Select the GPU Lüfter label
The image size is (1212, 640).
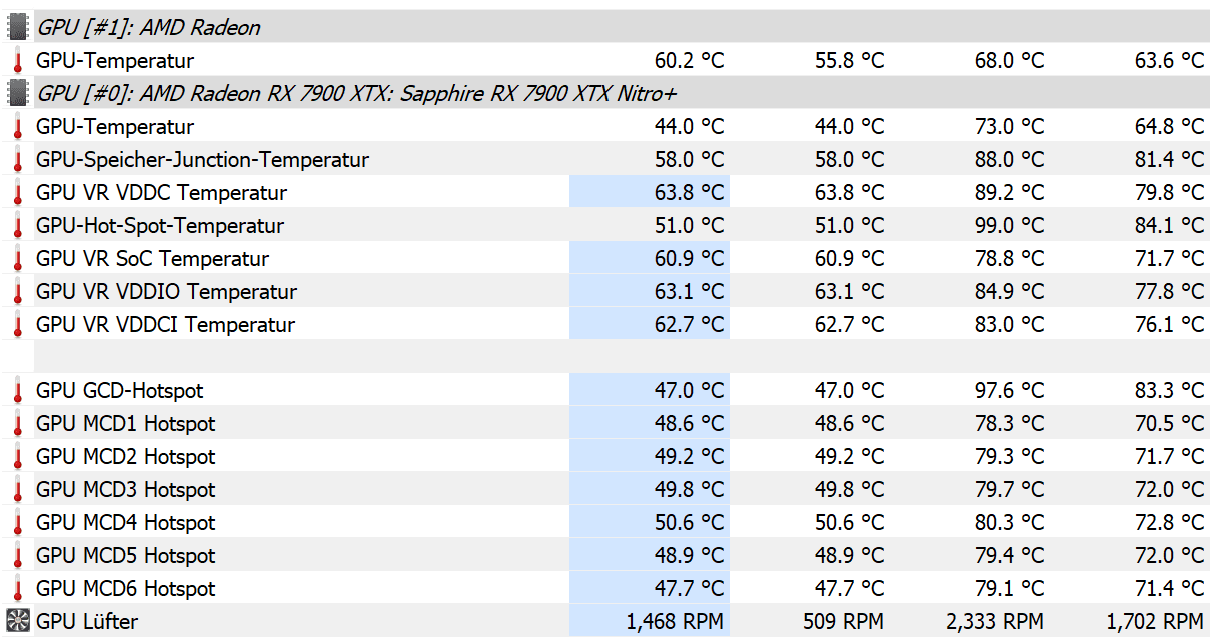coord(87,622)
